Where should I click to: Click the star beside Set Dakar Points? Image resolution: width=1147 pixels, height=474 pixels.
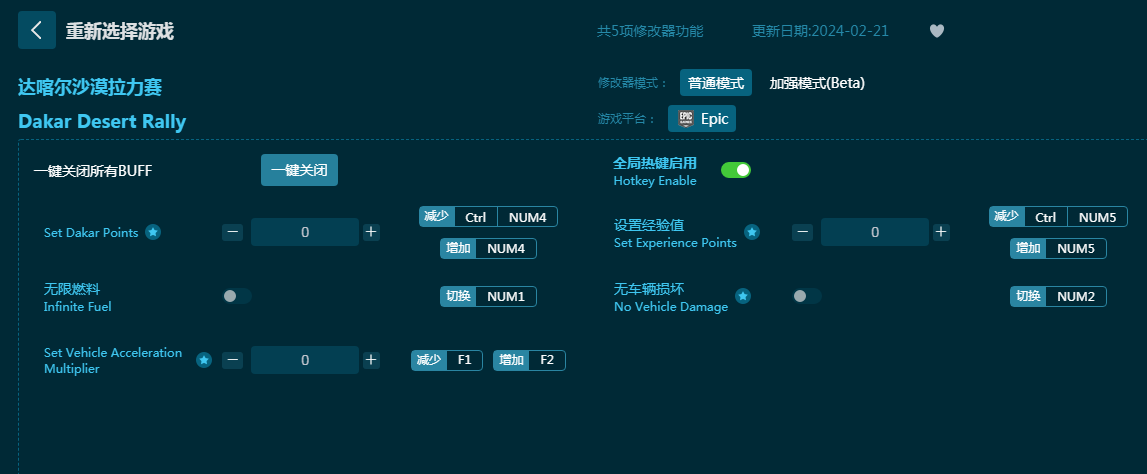(x=153, y=232)
